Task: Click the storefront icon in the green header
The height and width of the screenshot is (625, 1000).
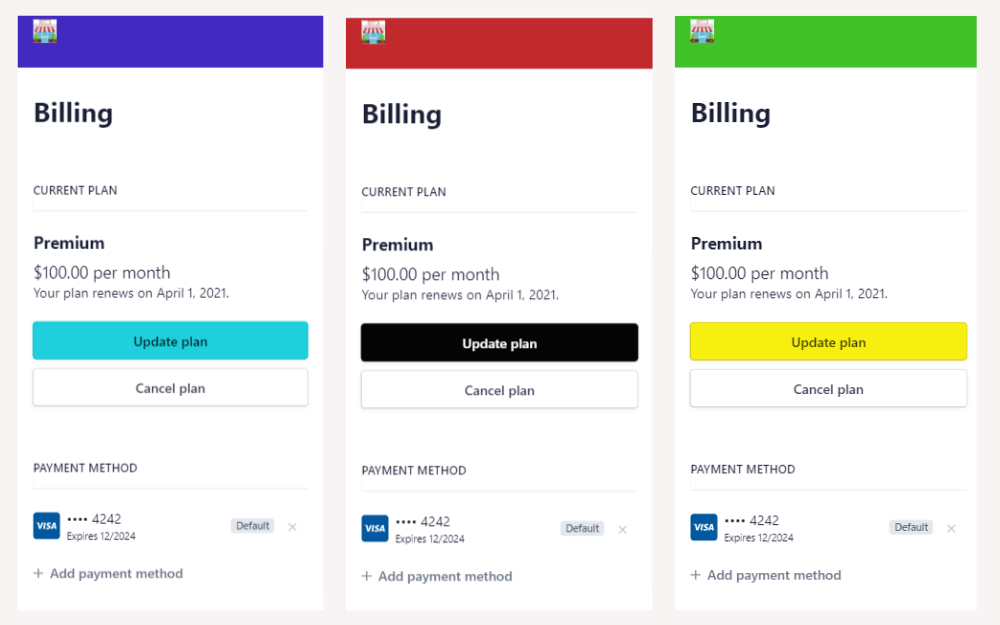Action: pyautogui.click(x=701, y=30)
